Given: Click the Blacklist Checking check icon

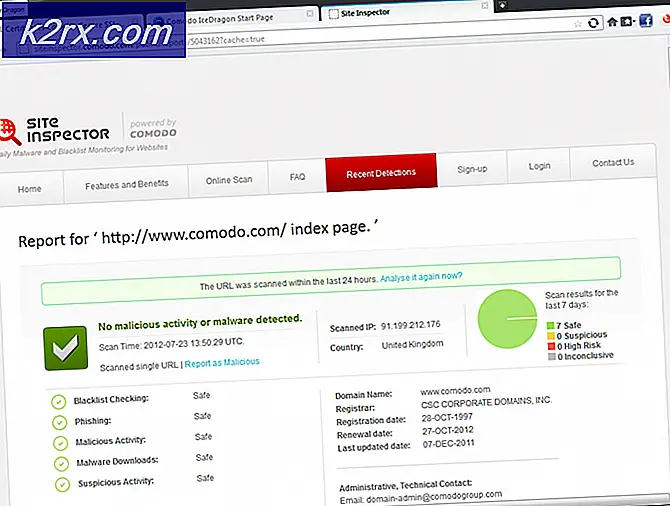Looking at the screenshot, I should (x=59, y=402).
